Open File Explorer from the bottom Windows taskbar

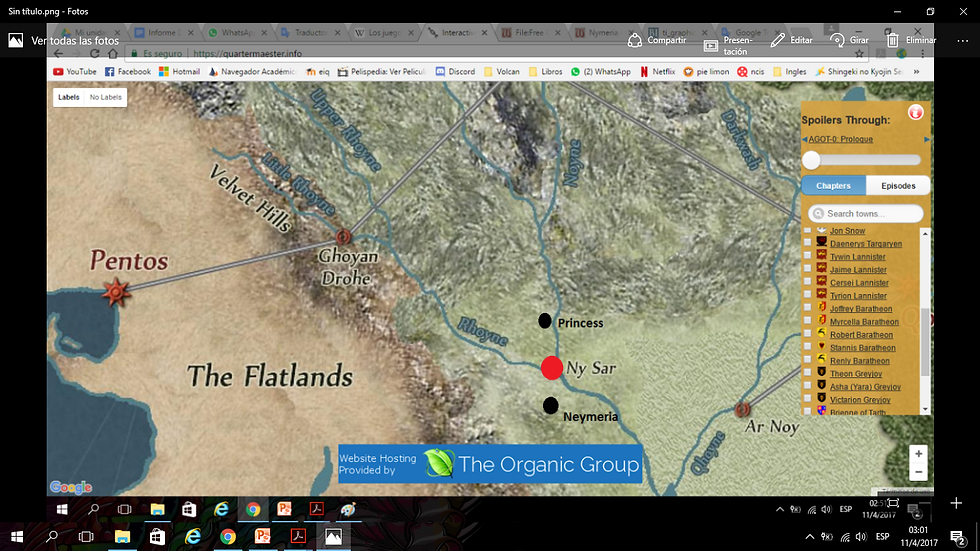point(122,537)
